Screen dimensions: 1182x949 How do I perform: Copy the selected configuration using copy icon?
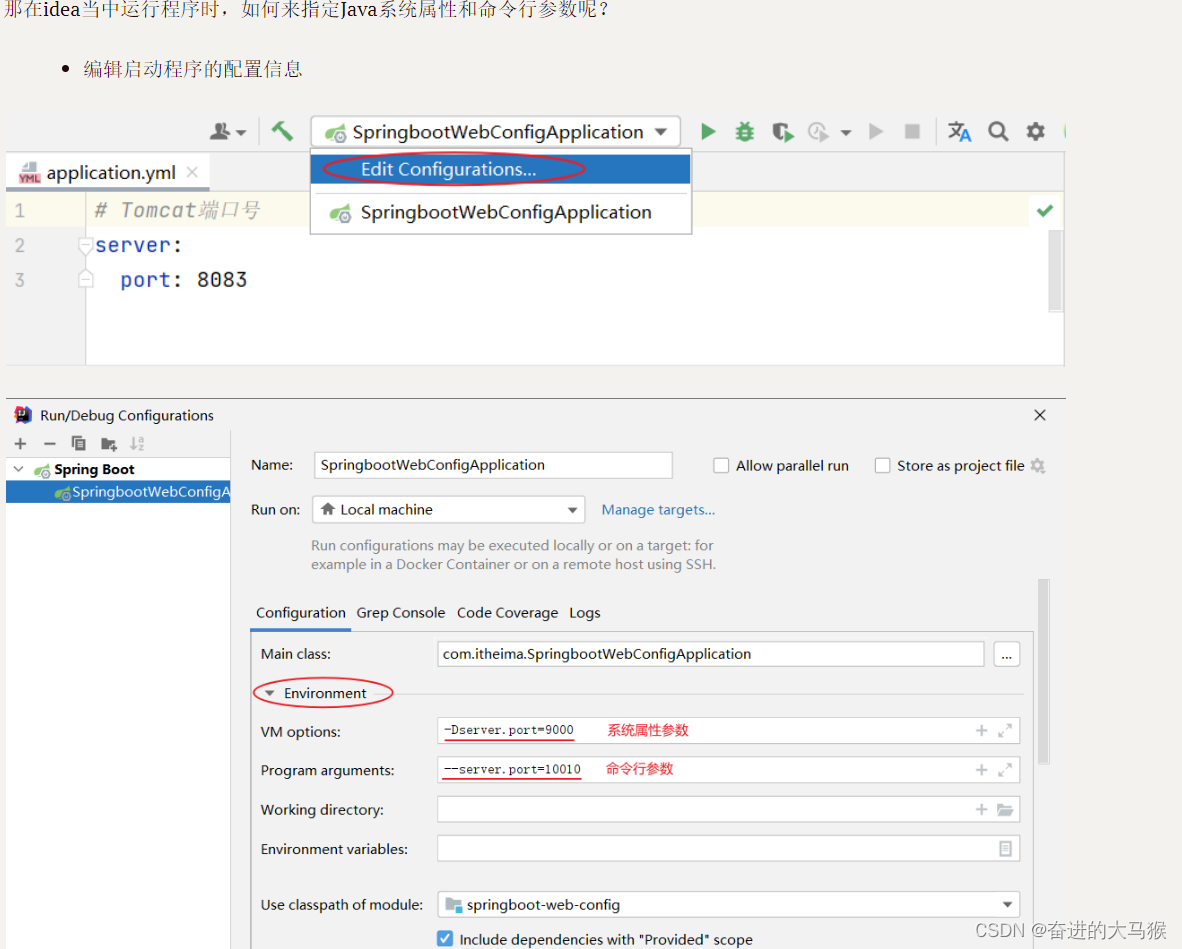coord(78,443)
